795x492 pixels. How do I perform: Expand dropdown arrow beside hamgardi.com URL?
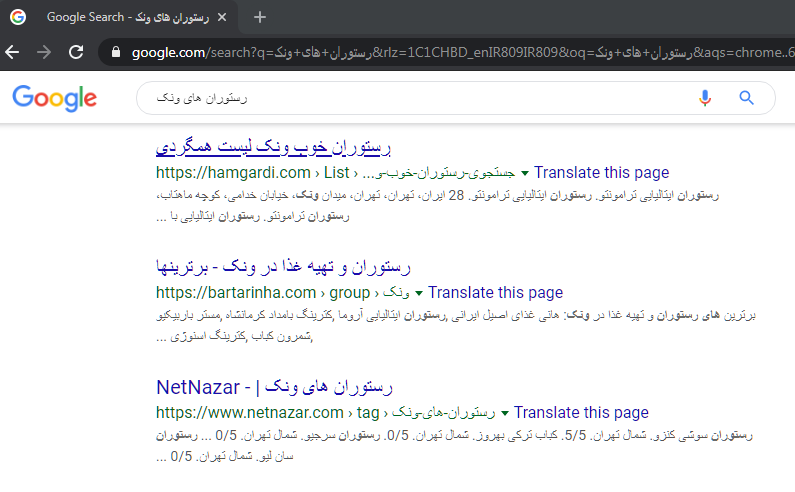[x=525, y=173]
